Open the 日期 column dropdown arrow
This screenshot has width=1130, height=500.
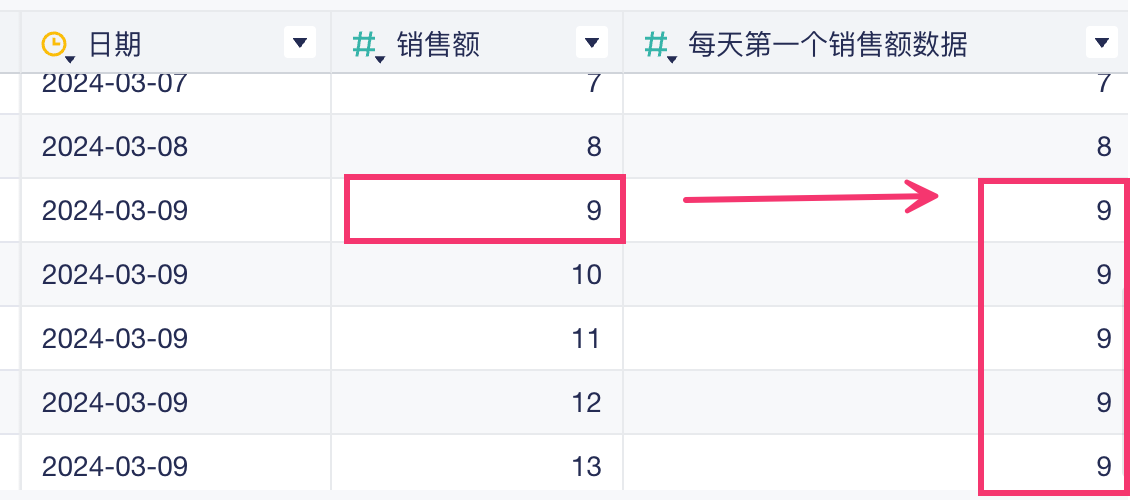[x=300, y=42]
